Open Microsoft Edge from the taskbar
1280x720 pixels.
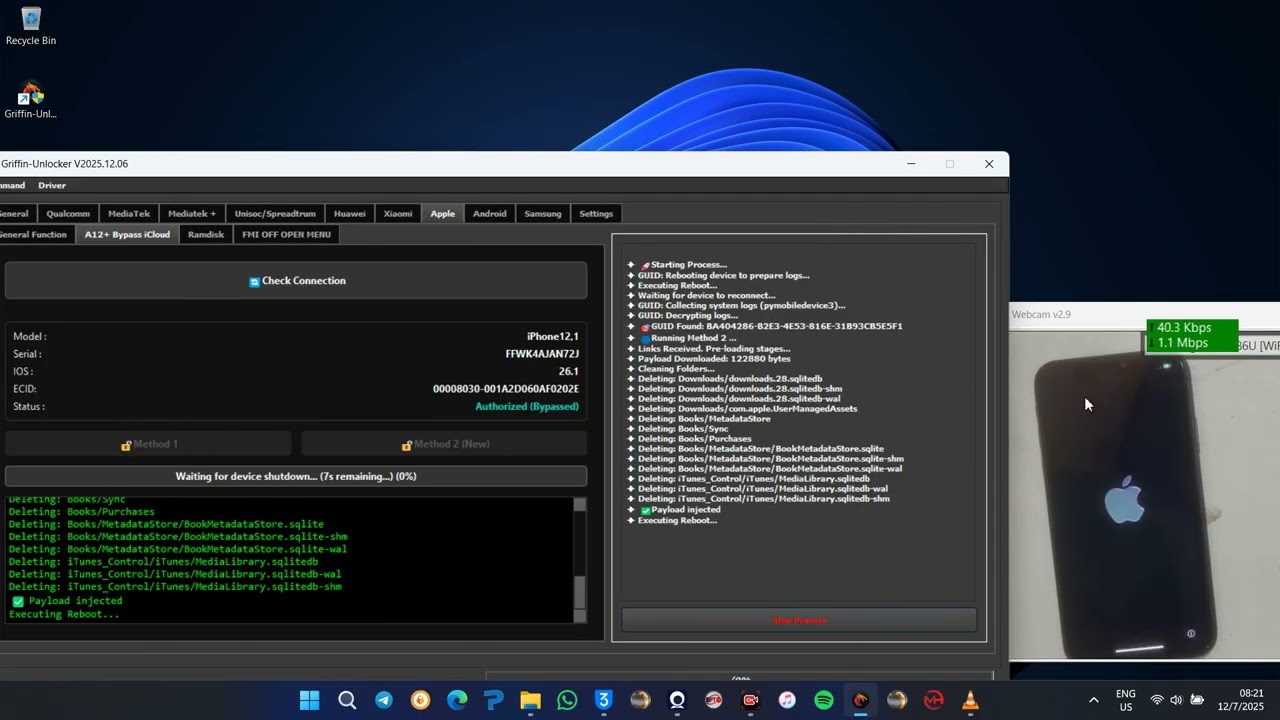457,700
